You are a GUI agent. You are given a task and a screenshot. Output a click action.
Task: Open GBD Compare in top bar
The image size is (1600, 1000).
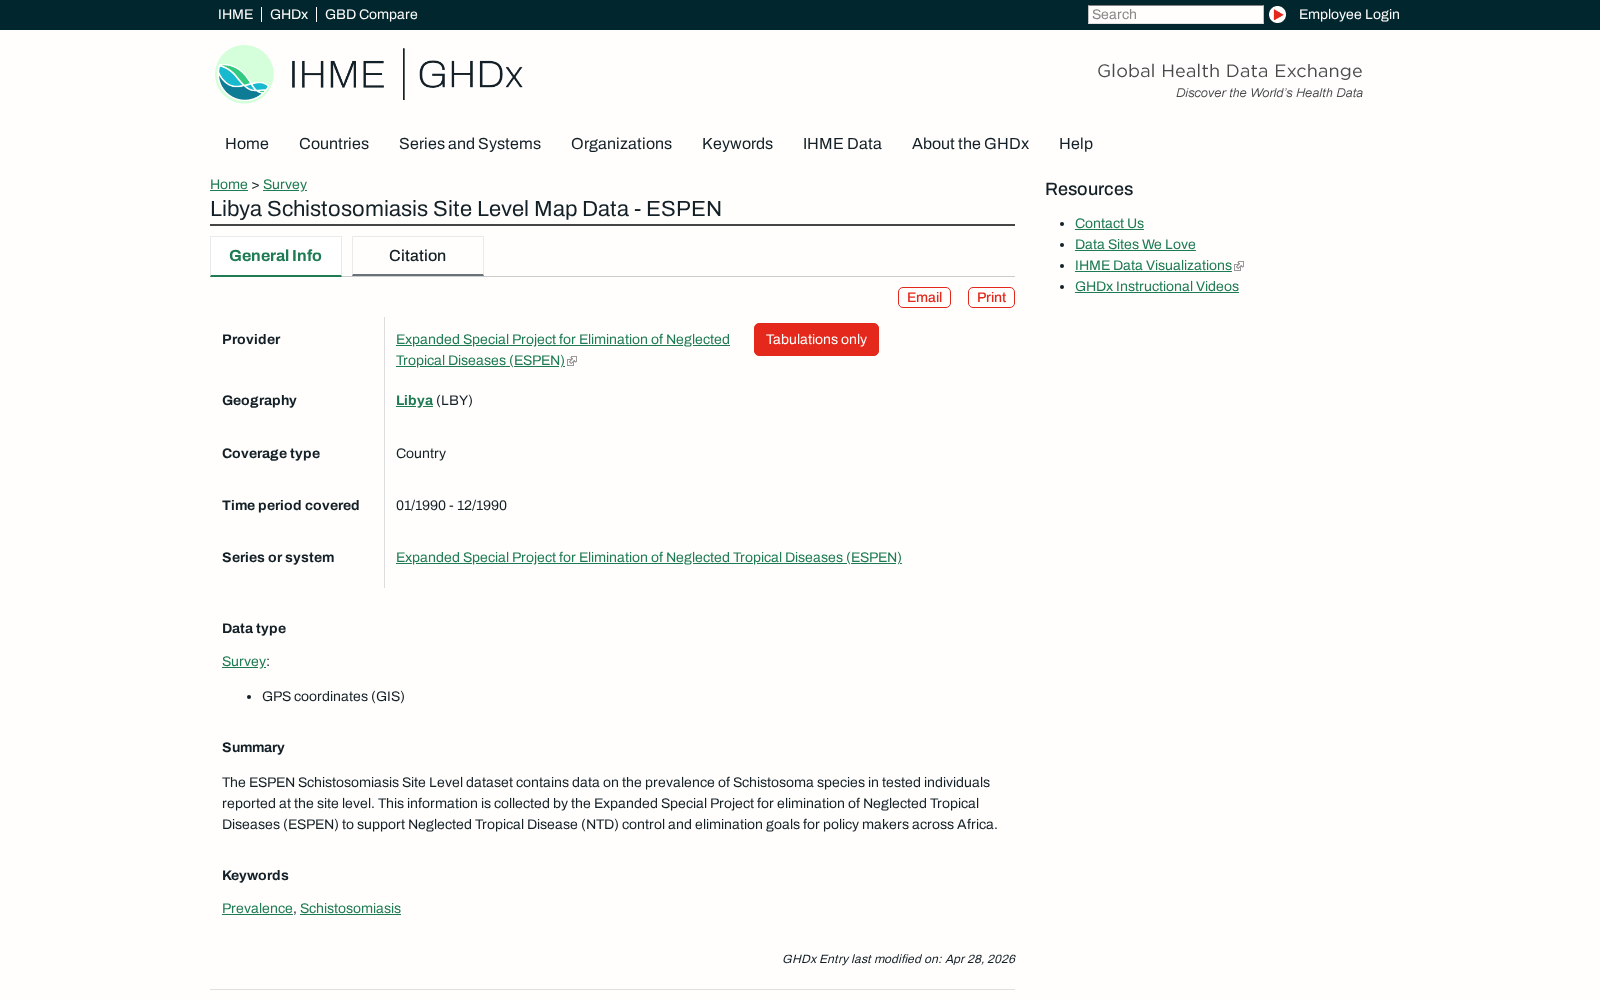coord(371,14)
